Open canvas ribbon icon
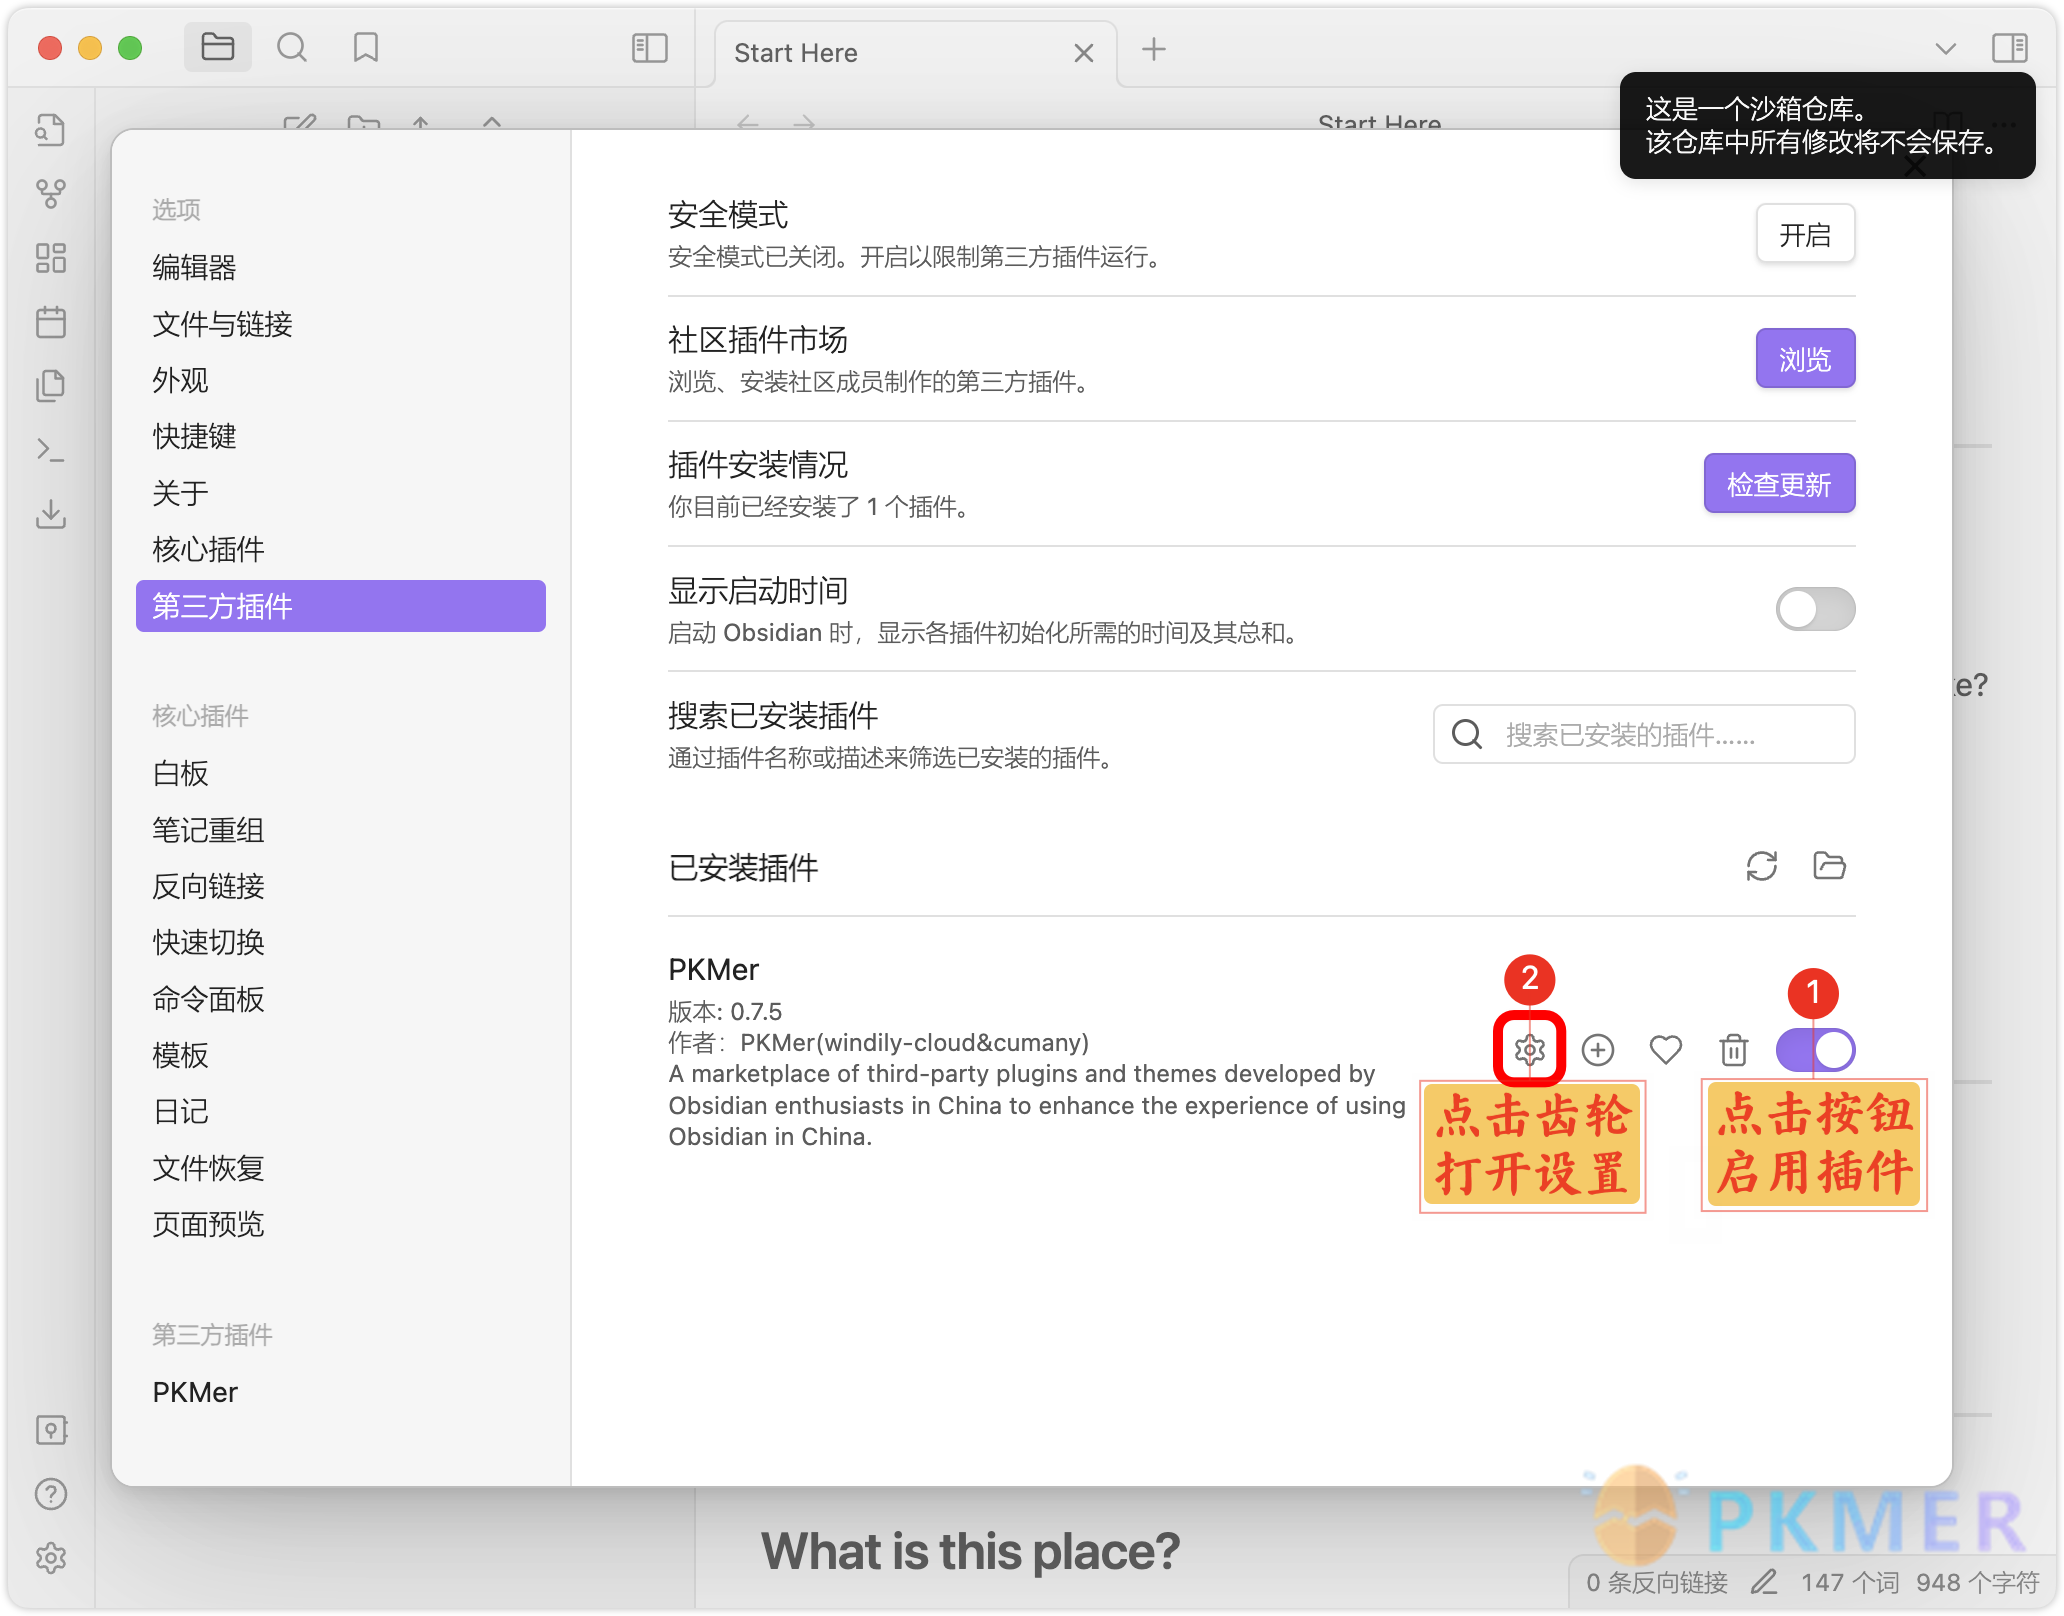Screen dimensions: 2064x1616 [x=51, y=258]
